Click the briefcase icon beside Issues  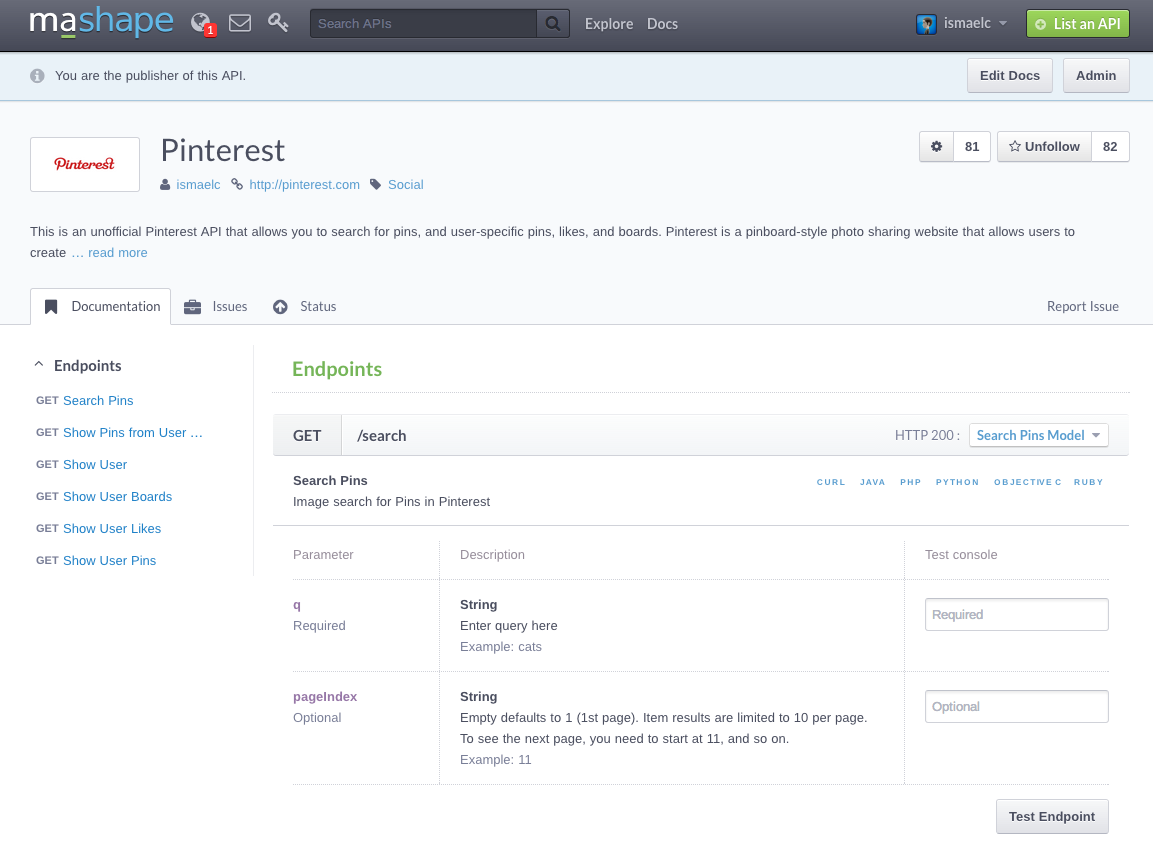(x=193, y=307)
